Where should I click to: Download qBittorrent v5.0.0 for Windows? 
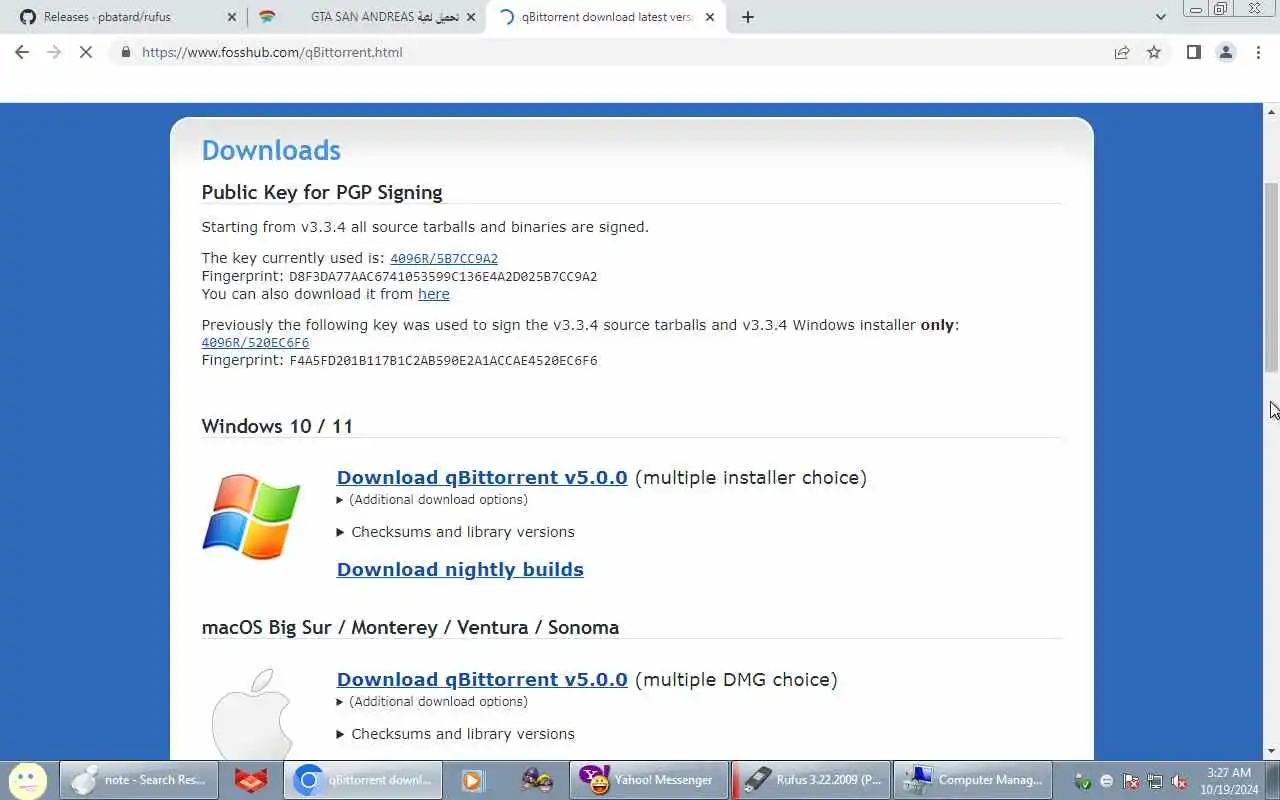point(482,477)
